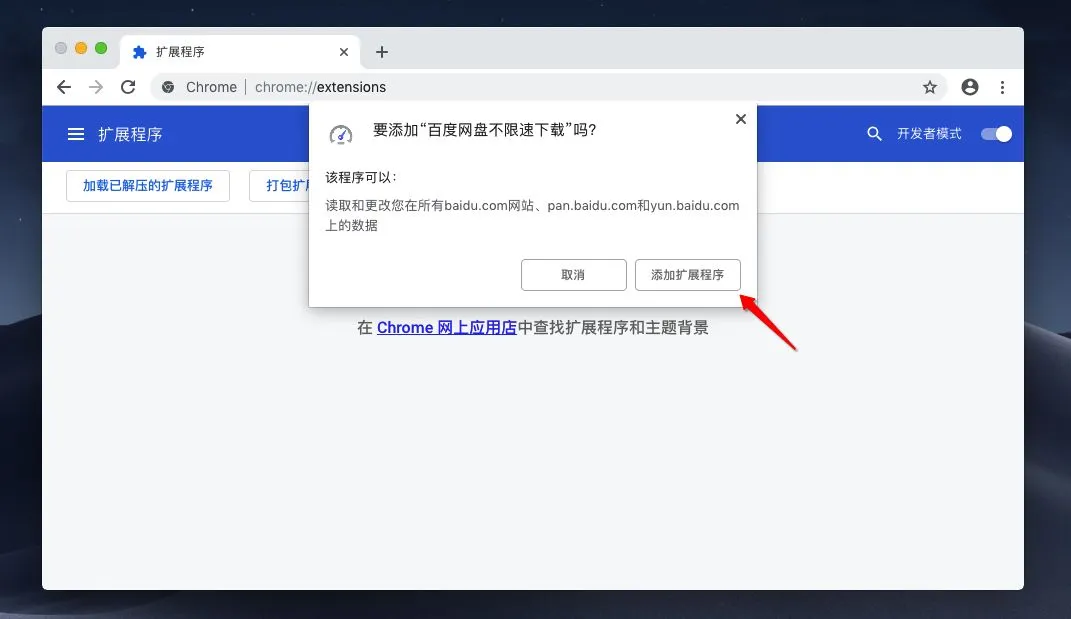Open the hamburger menu beside 扩展程序
The width and height of the screenshot is (1071, 619).
click(76, 134)
